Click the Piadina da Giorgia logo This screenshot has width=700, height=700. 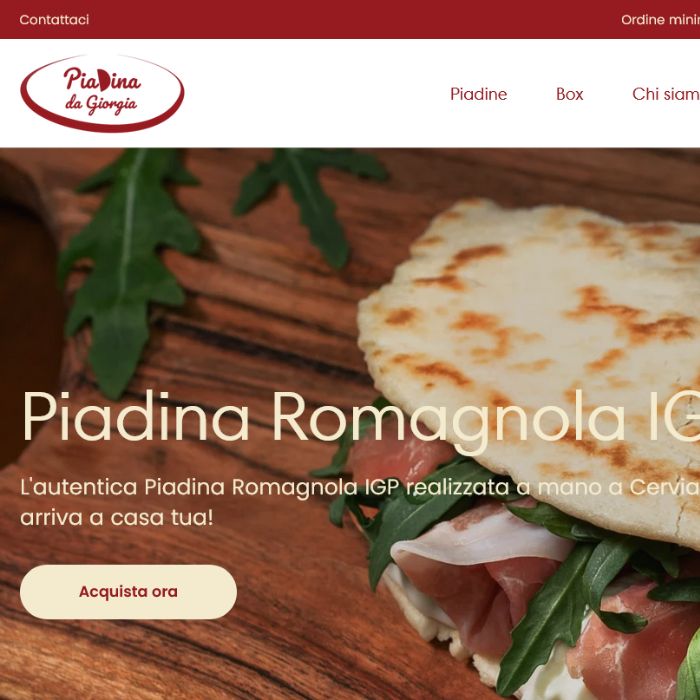[x=102, y=93]
